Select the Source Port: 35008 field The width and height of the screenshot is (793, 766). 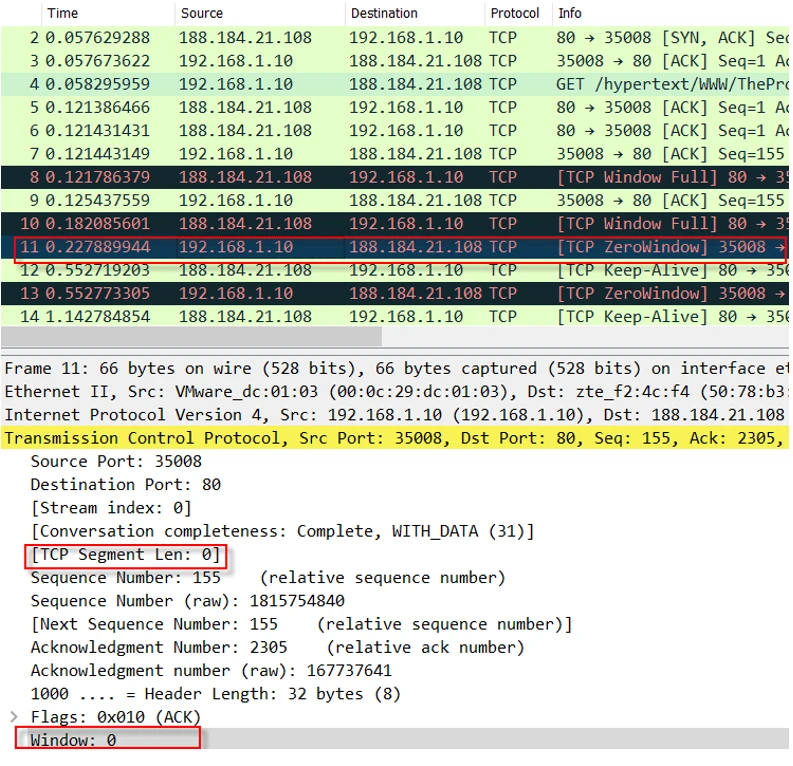pyautogui.click(x=116, y=461)
